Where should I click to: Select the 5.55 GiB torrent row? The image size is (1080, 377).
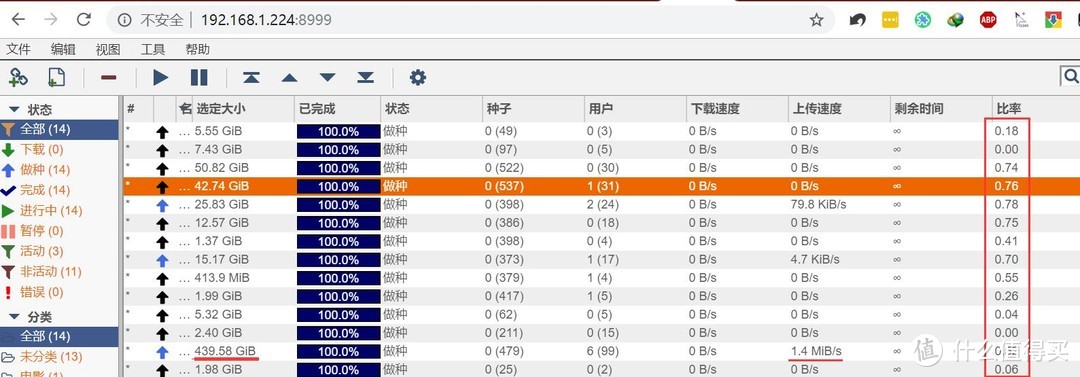[601, 131]
